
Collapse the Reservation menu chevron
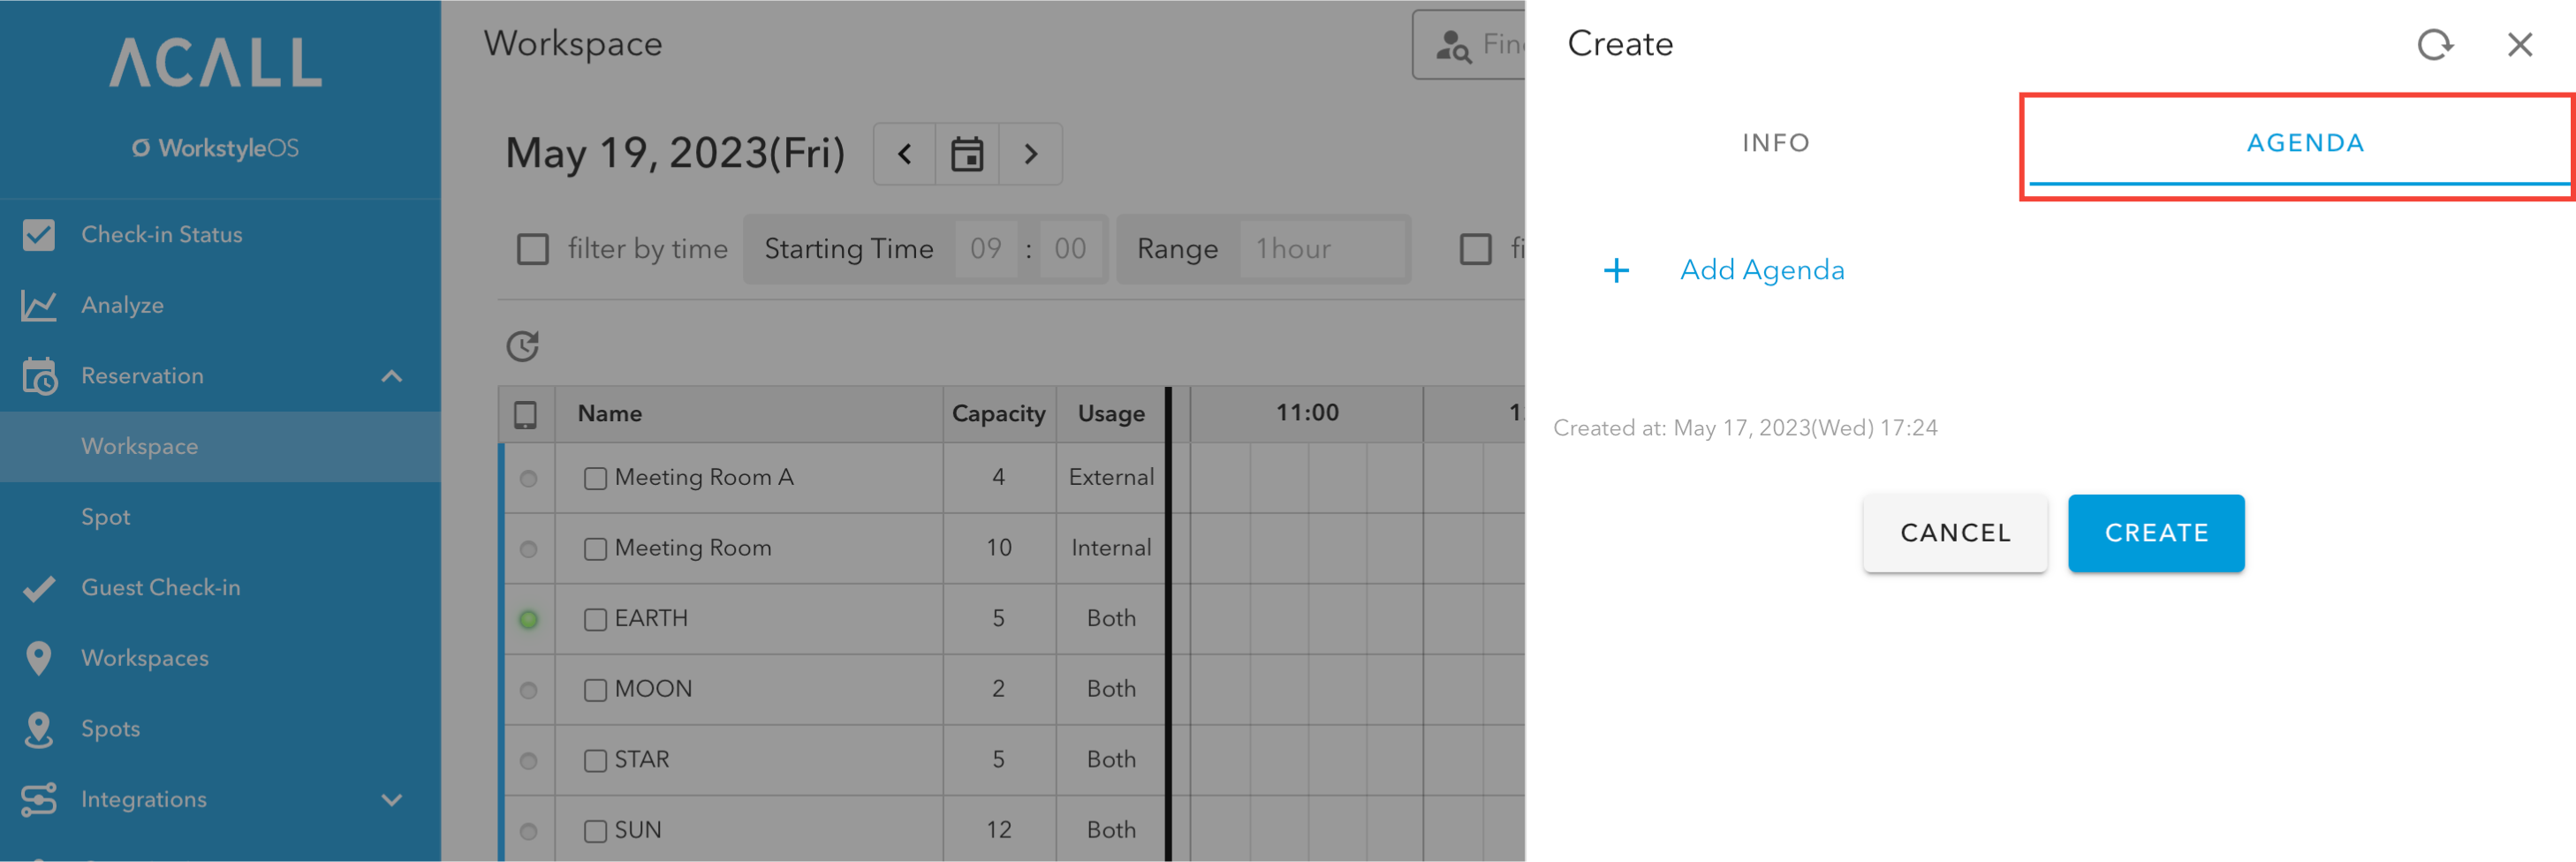click(x=392, y=376)
